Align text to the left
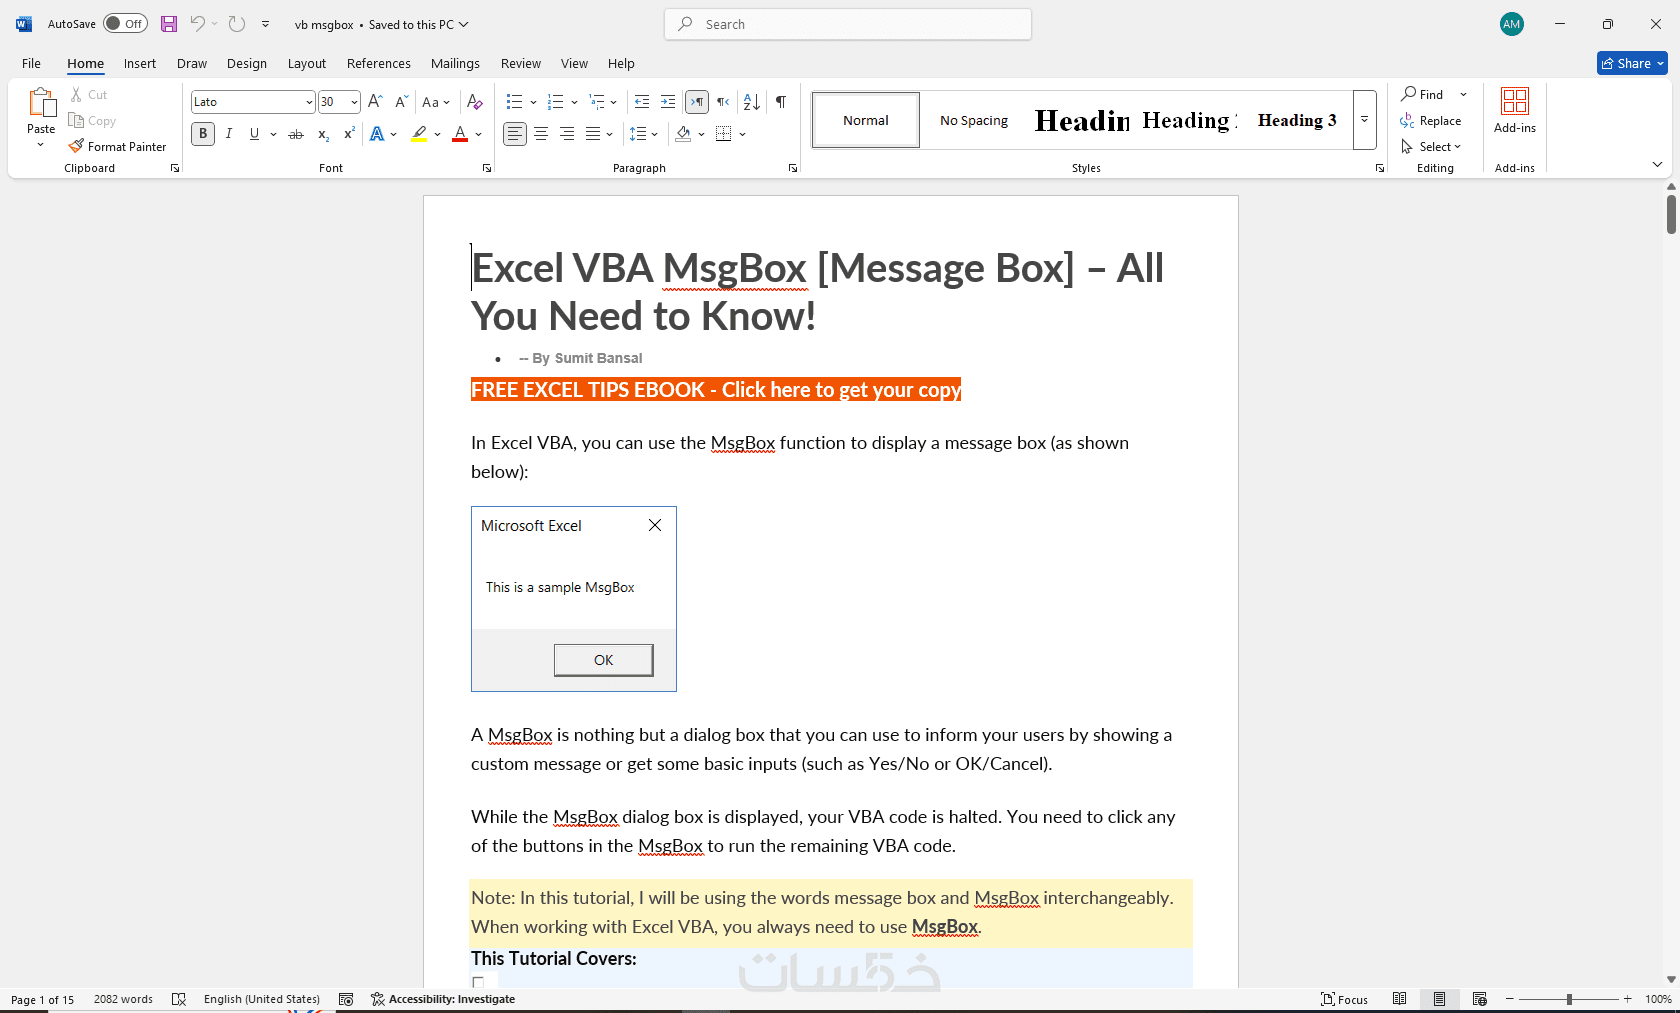The height and width of the screenshot is (1013, 1680). (515, 134)
